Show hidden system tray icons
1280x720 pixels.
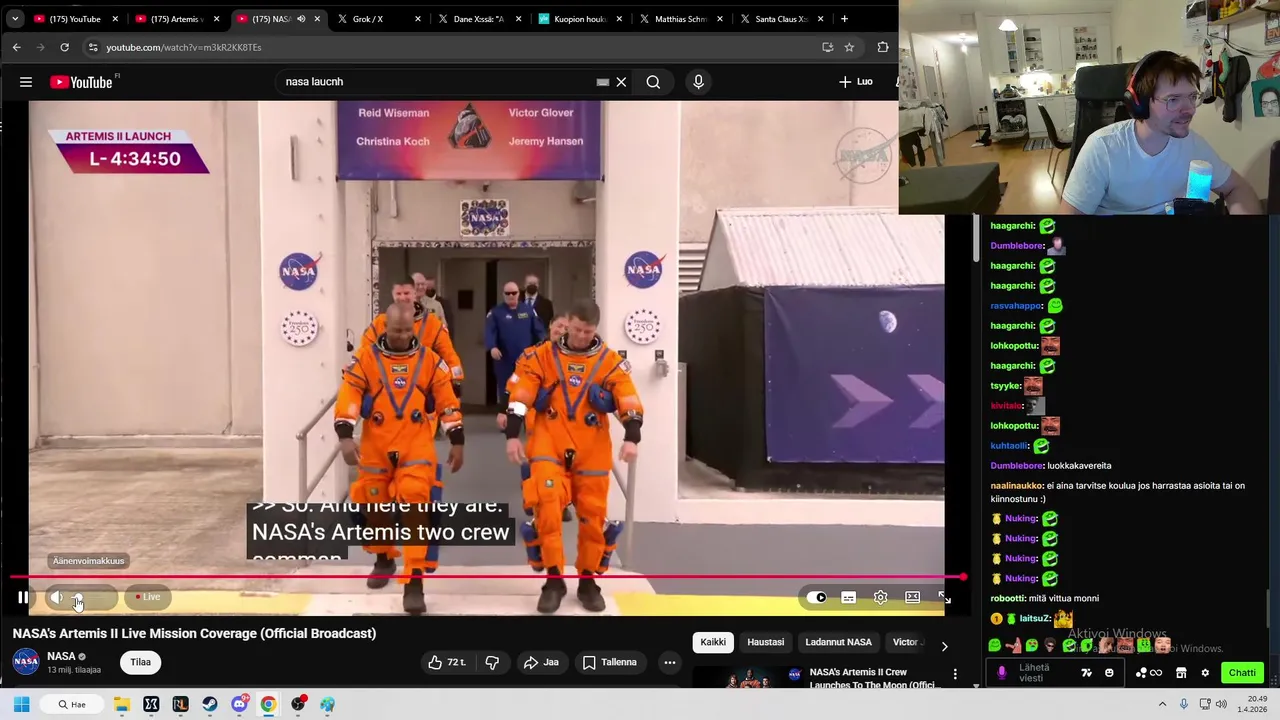1162,705
